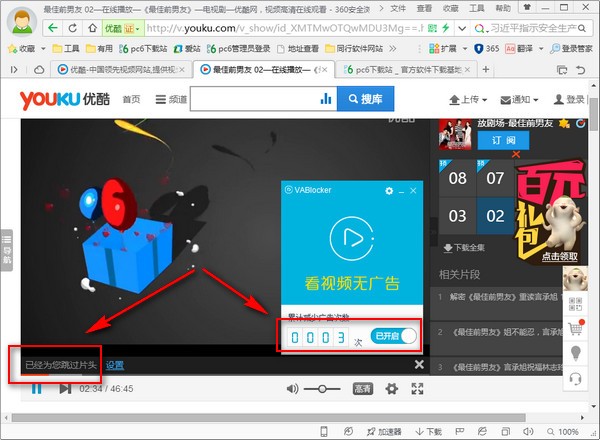This screenshot has width=600, height=440.
Task: Open the 文件 menu
Action: (398, 8)
